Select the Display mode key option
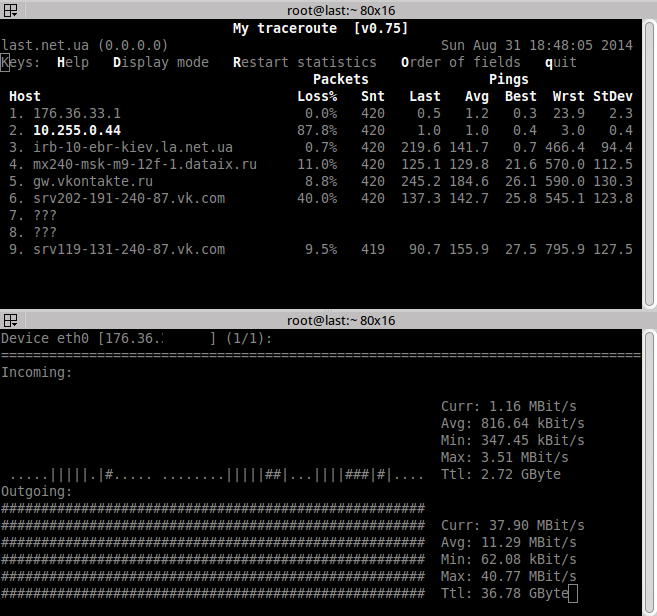The image size is (657, 616). tap(160, 62)
